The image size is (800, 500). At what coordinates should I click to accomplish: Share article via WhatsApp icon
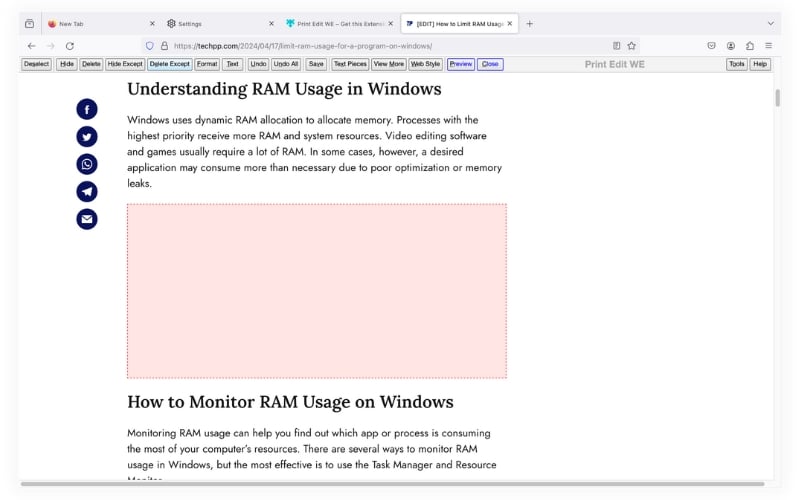pos(87,164)
